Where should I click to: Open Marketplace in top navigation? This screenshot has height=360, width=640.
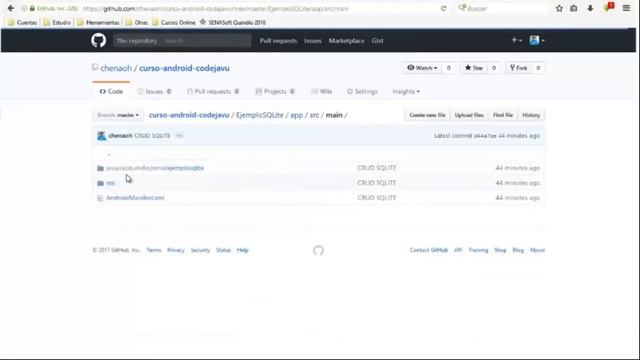click(x=347, y=41)
